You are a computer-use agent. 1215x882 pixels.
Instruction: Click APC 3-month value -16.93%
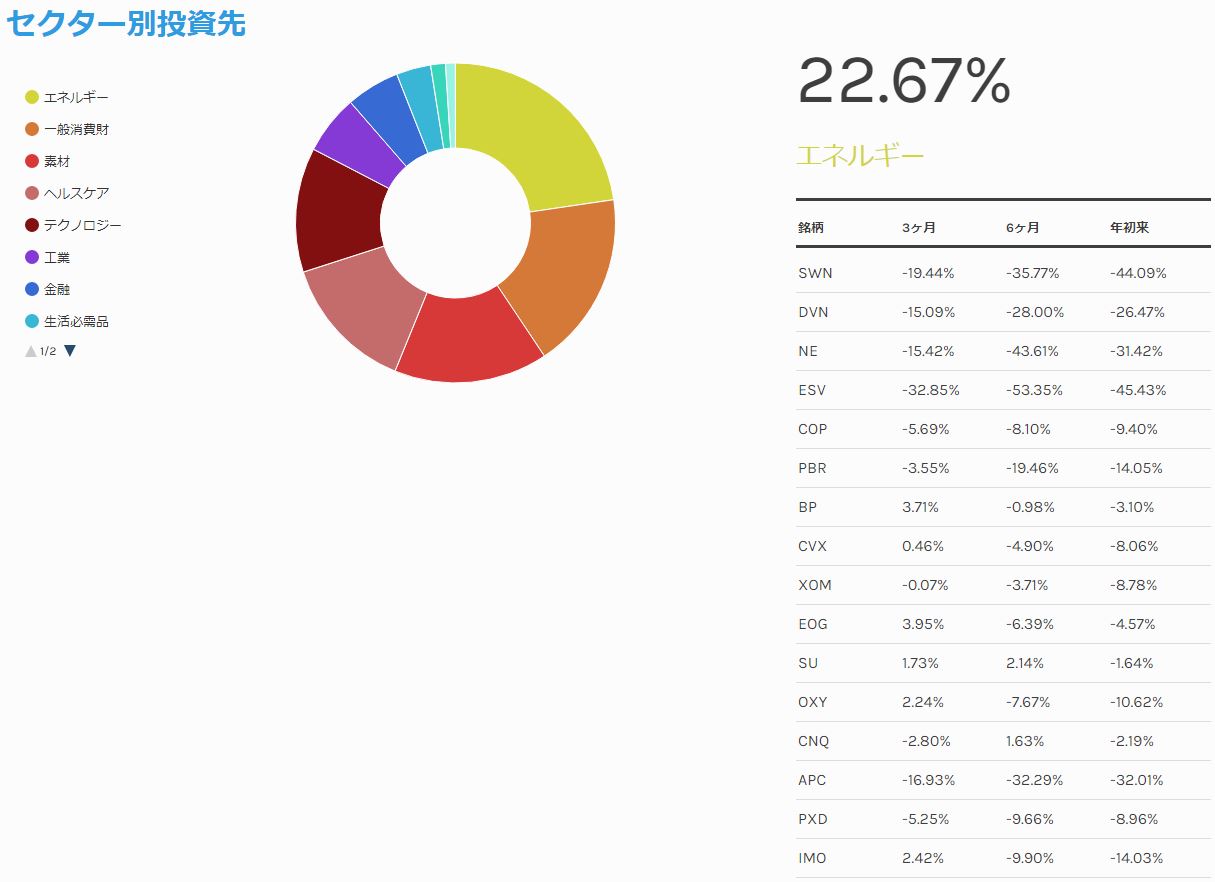coord(928,780)
